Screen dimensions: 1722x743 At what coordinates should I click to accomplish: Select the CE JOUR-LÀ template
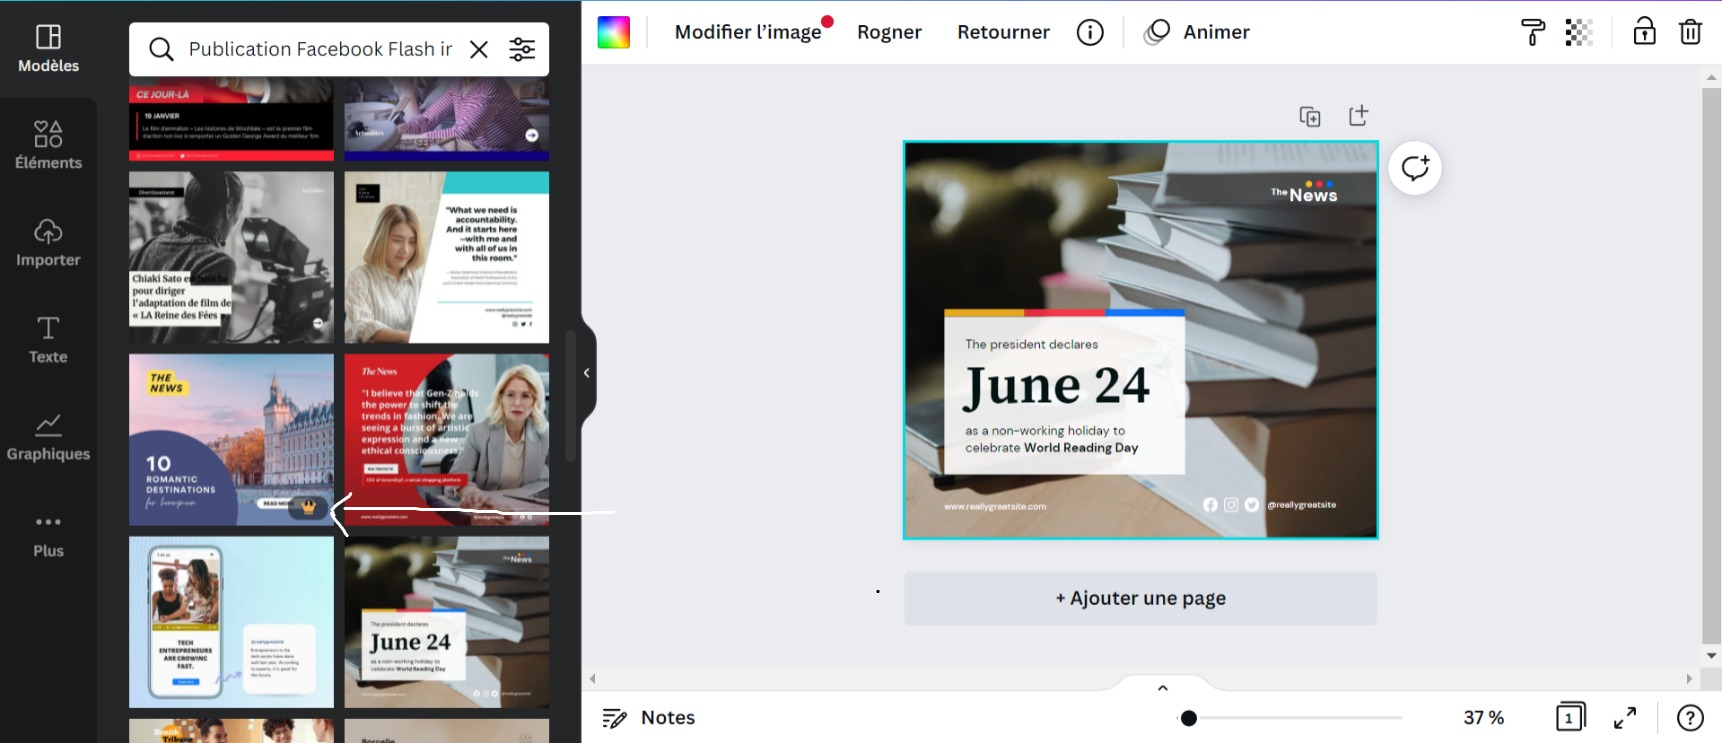tap(231, 121)
